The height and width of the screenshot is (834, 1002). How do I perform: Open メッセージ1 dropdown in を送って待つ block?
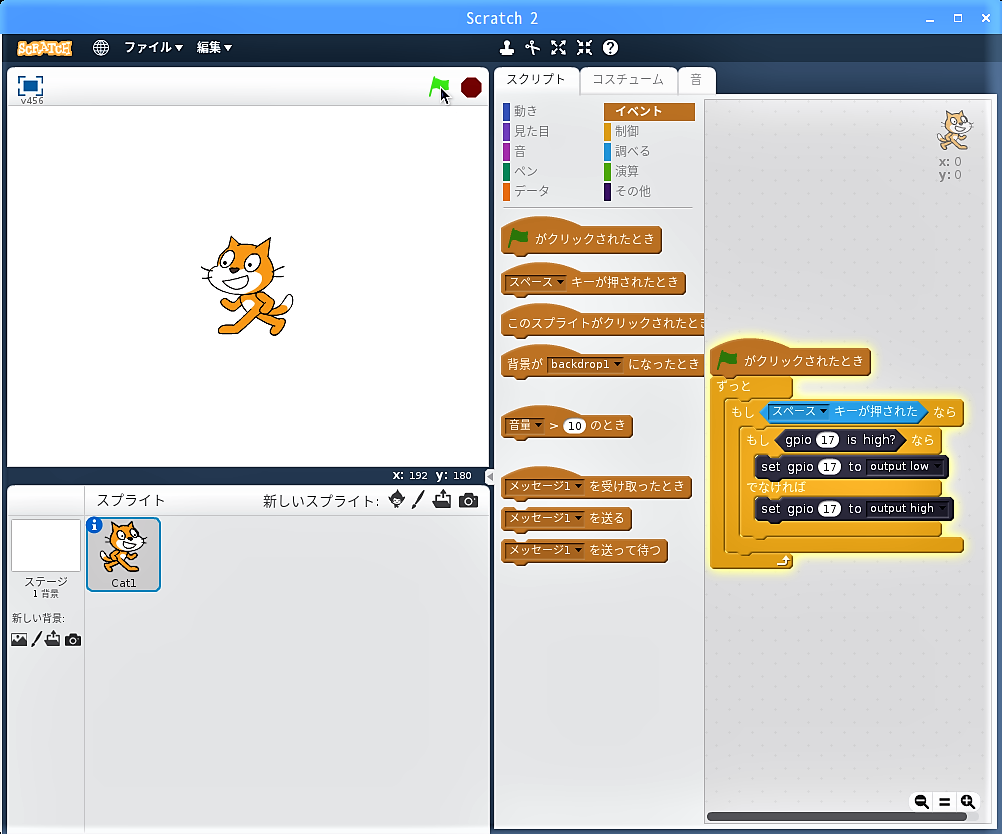545,550
